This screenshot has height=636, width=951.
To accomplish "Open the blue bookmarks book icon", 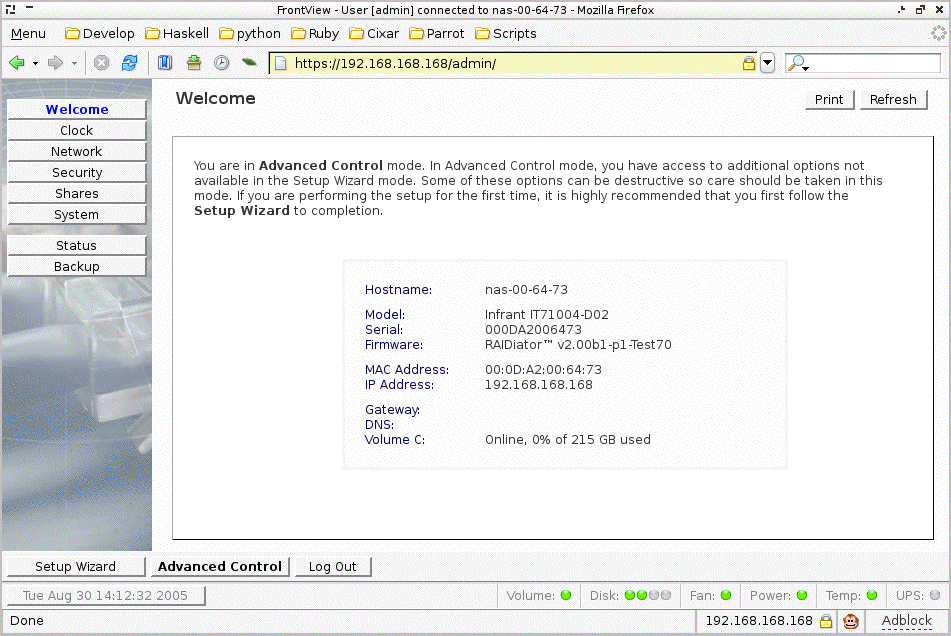I will tap(166, 63).
